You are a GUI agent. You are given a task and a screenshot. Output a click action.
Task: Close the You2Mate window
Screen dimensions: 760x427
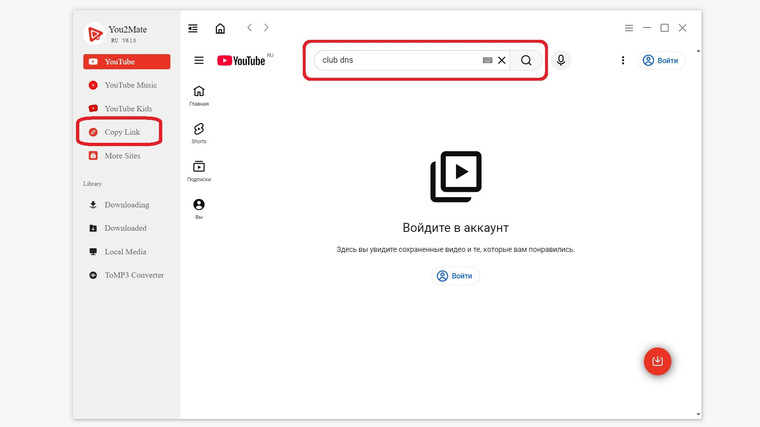tap(682, 28)
